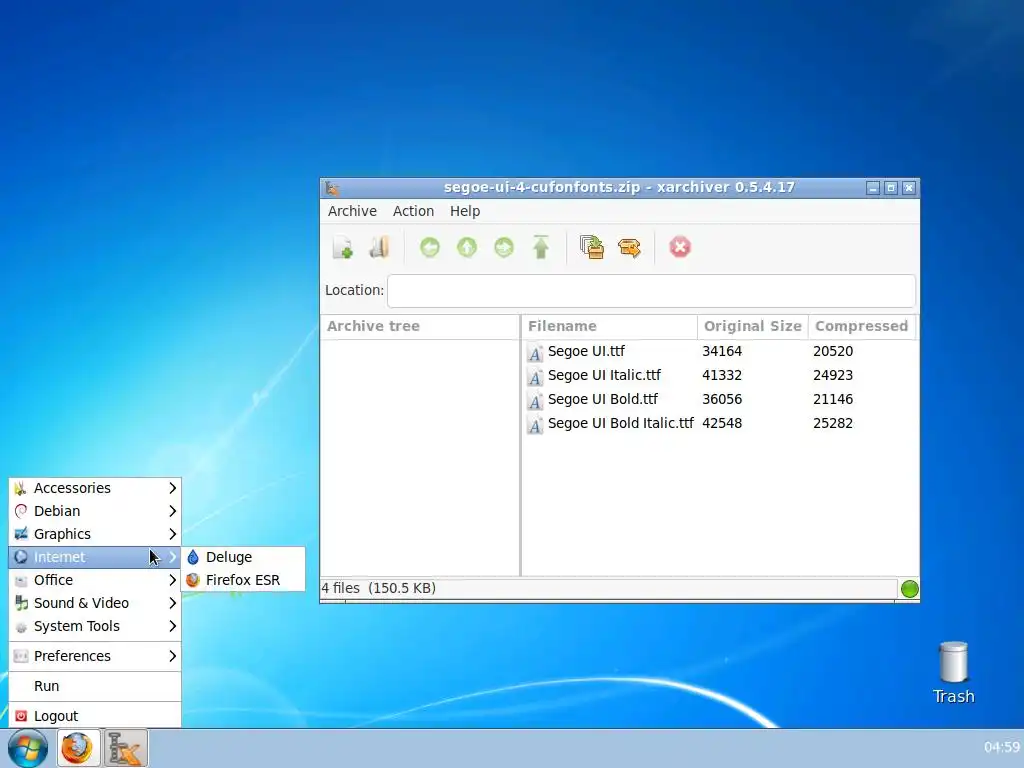Click the Xarchiver taskbar button
The image size is (1024, 768).
(125, 748)
